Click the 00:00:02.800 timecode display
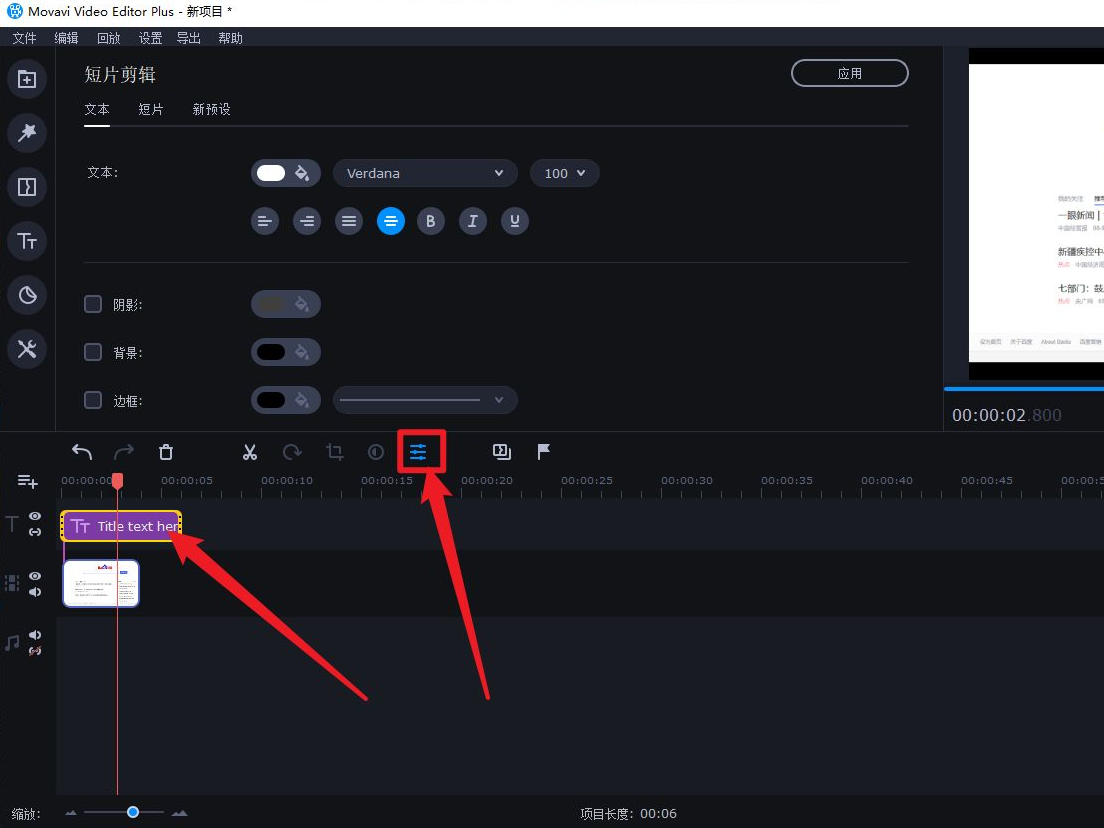Viewport: 1104px width, 828px height. 1006,415
